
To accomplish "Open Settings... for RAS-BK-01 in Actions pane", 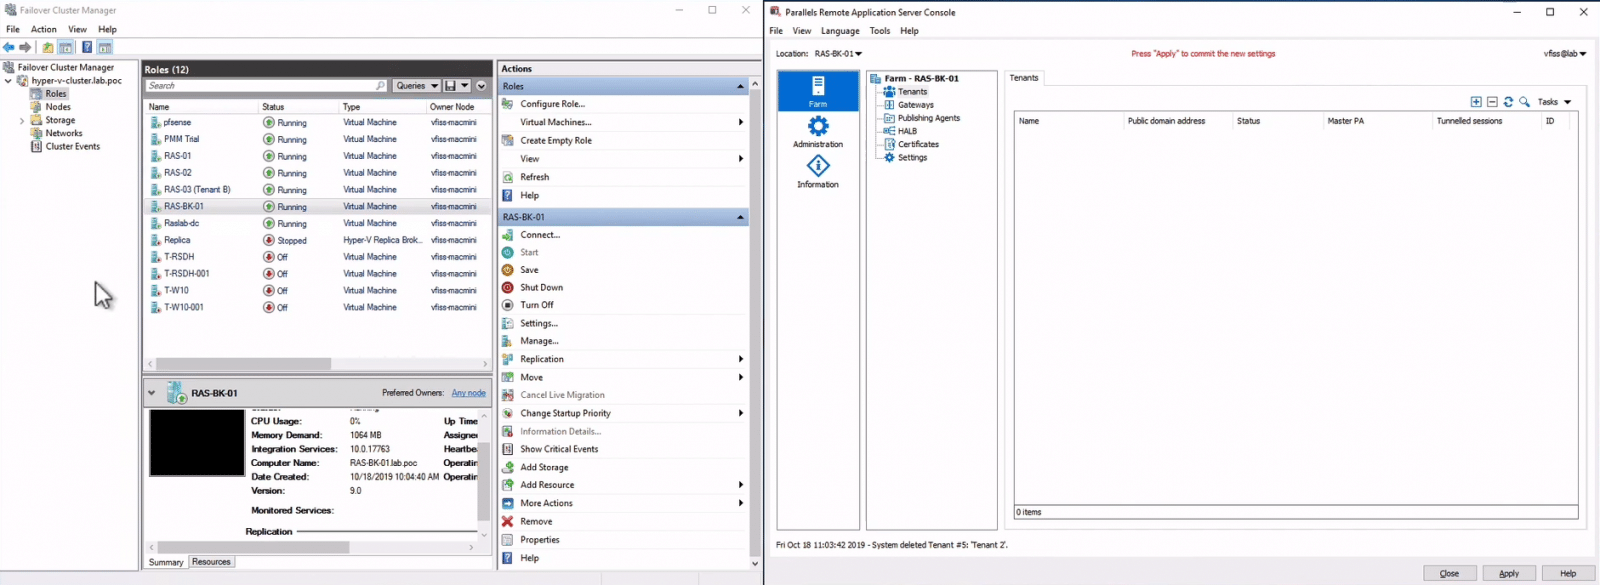I will [539, 323].
